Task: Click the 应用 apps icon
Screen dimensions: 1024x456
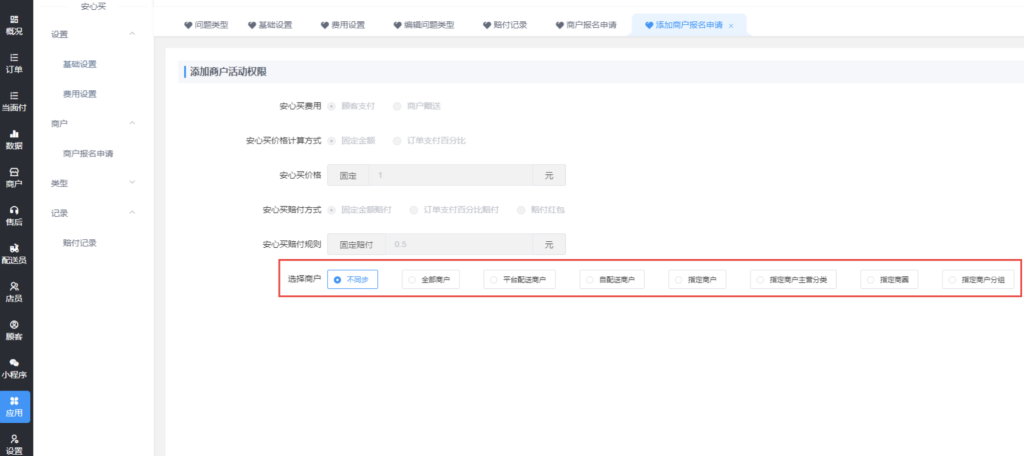Action: (x=15, y=406)
